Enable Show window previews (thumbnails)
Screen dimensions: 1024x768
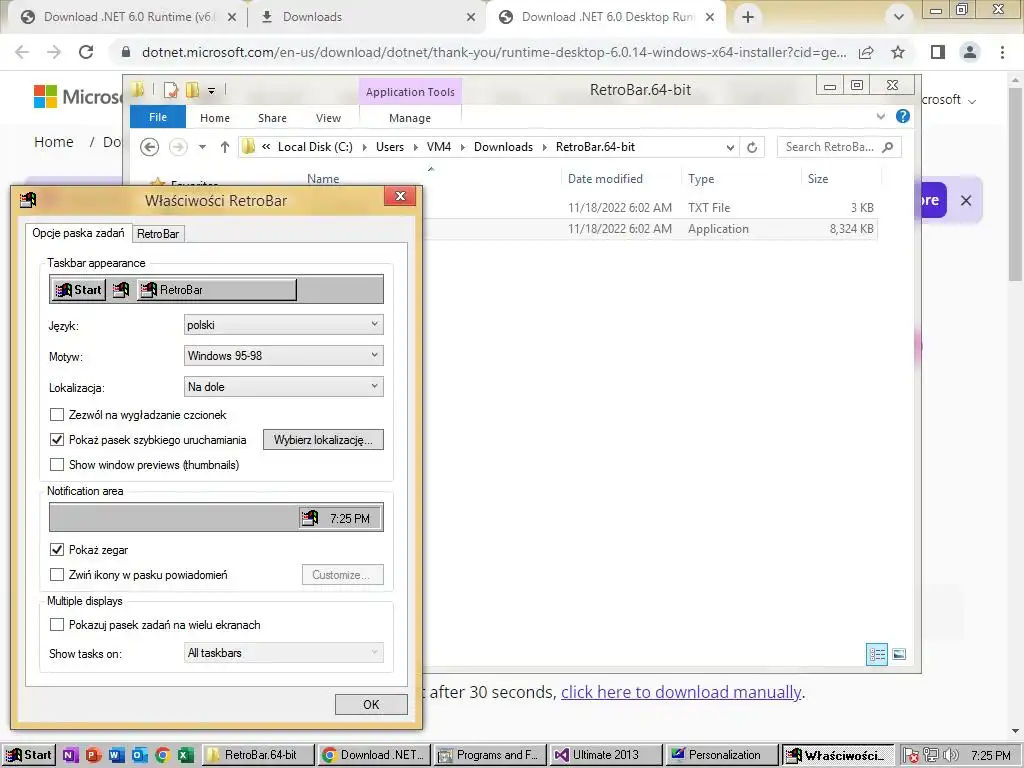[x=57, y=464]
